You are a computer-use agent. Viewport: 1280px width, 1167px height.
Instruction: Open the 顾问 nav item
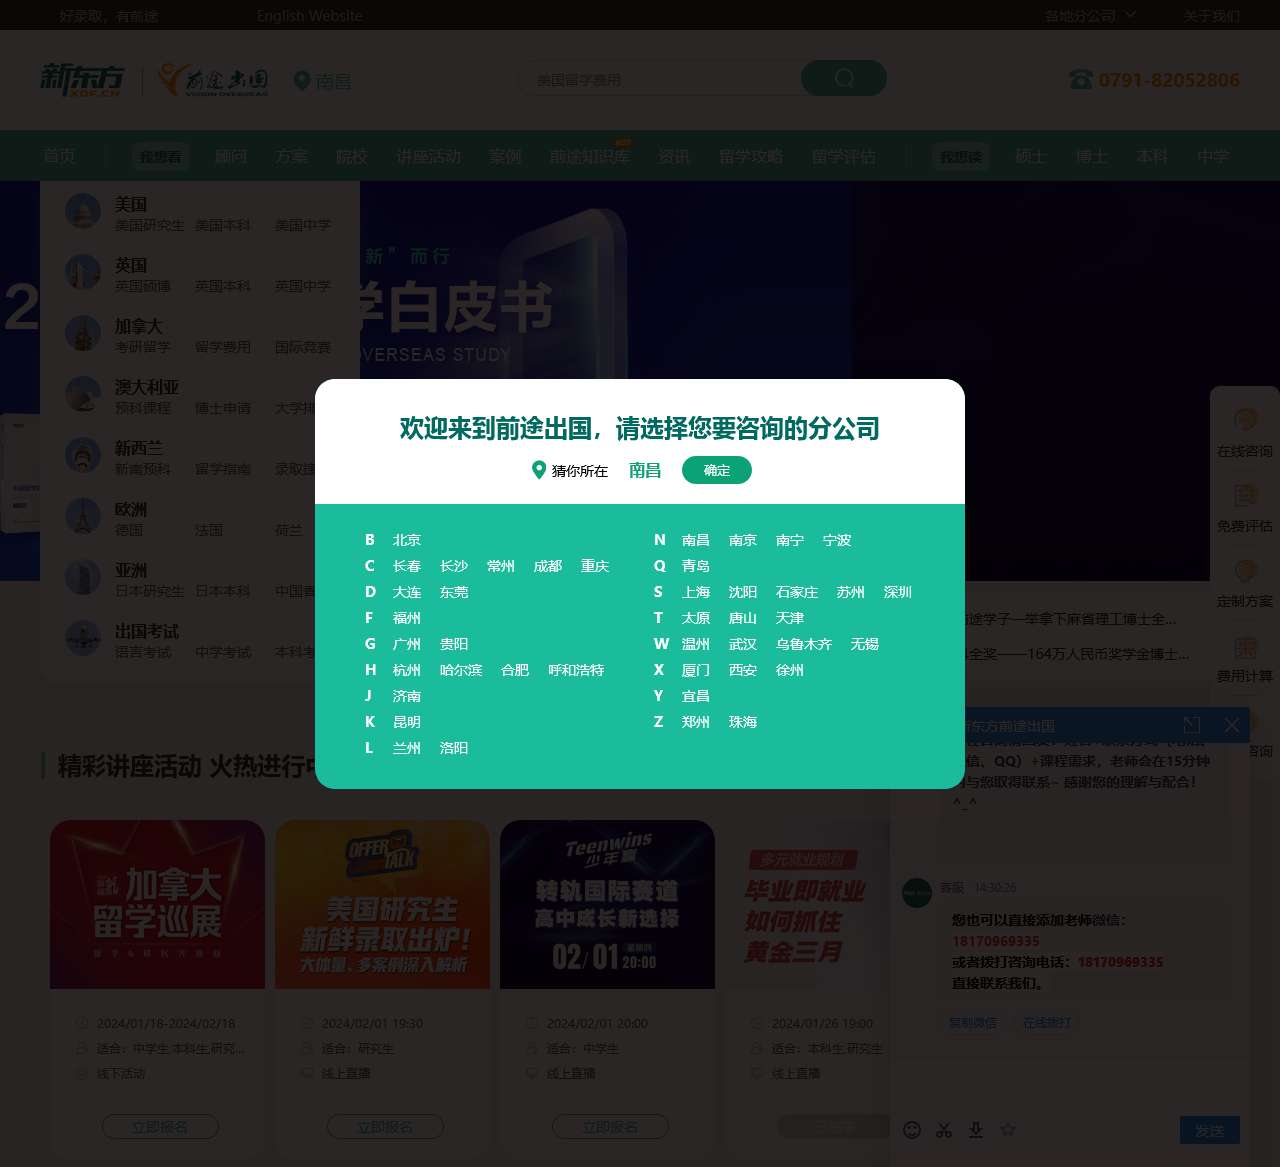pyautogui.click(x=231, y=156)
